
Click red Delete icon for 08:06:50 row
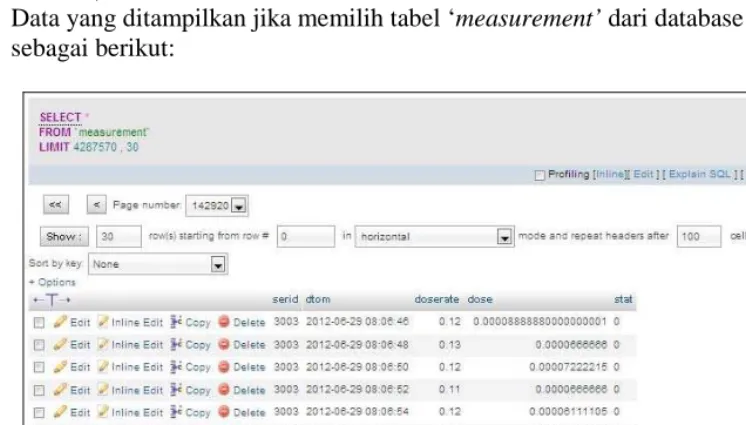224,366
